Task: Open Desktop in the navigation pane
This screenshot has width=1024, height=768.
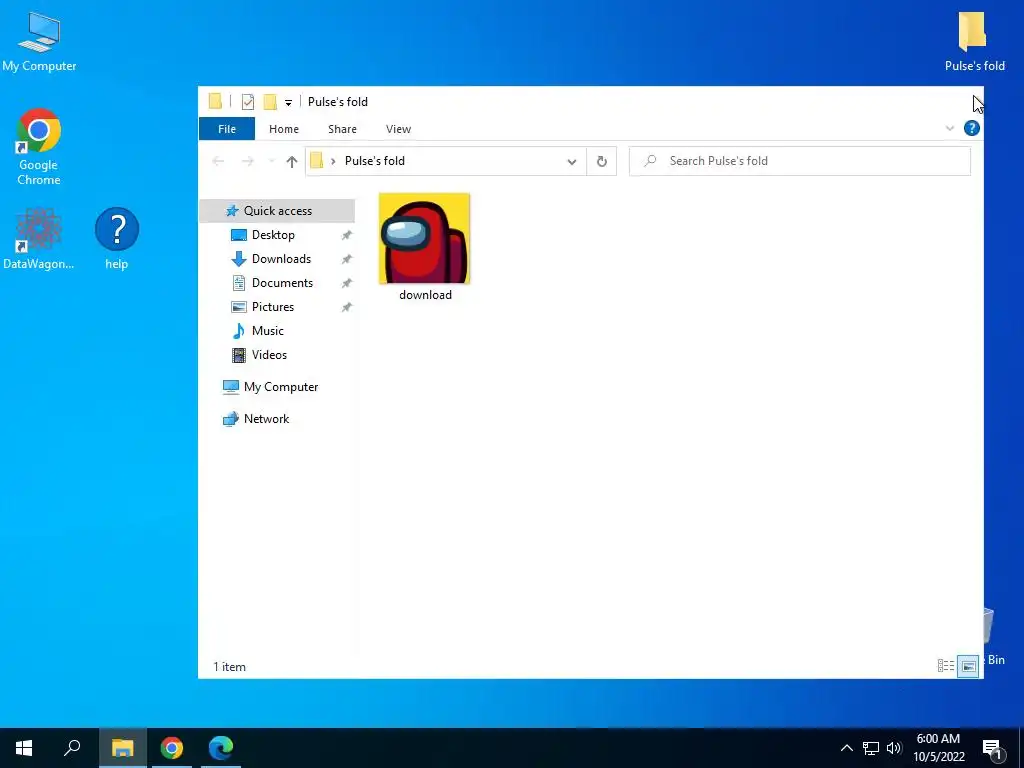Action: coord(273,235)
